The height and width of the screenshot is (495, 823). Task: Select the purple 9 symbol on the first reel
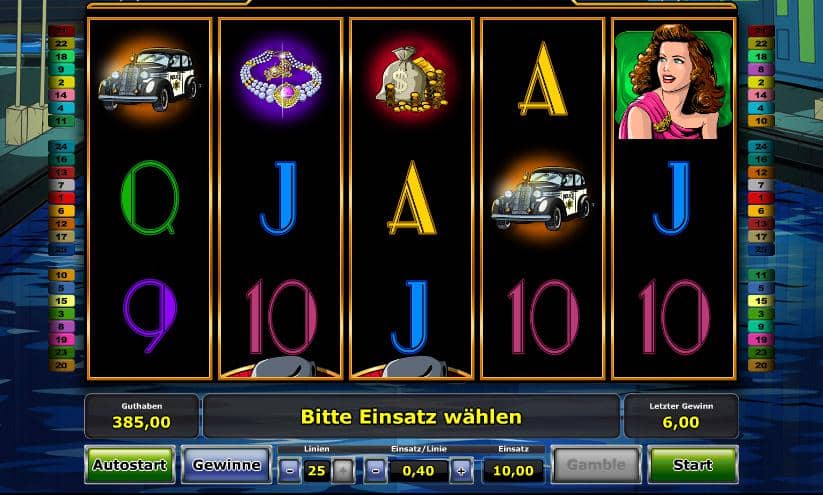(150, 316)
